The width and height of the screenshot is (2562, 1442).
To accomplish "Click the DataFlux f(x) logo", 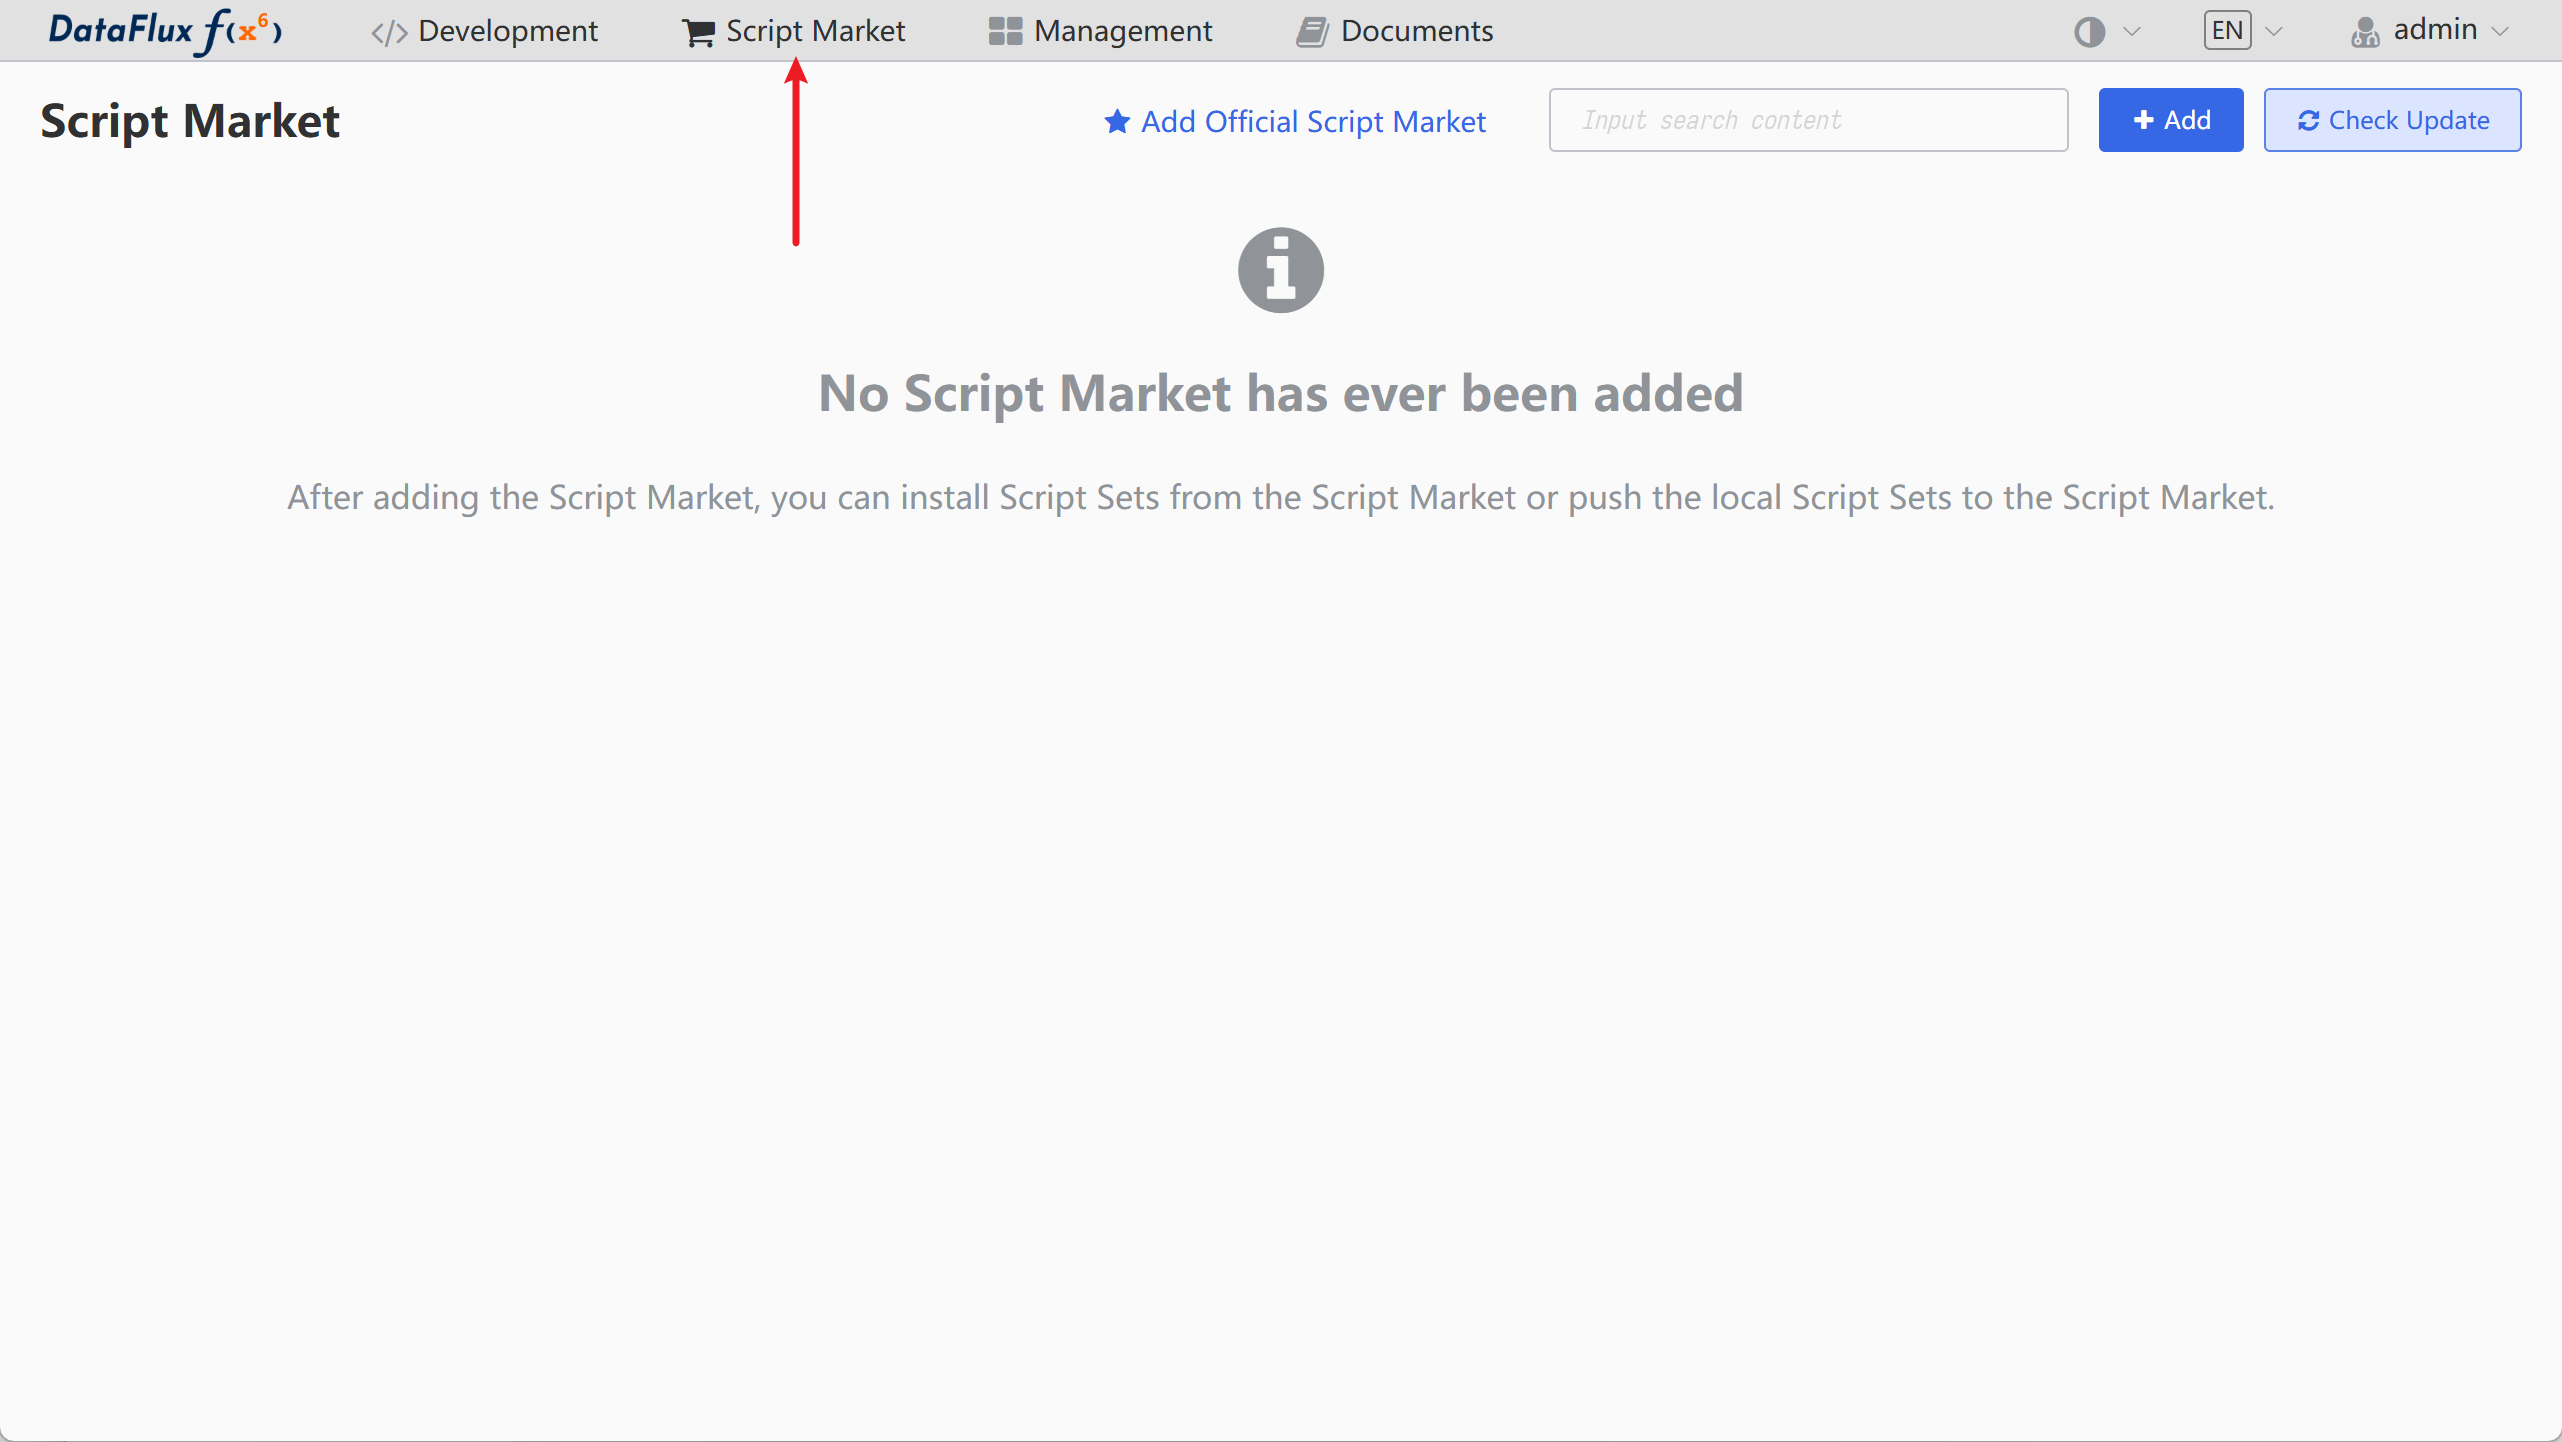I will [x=165, y=31].
